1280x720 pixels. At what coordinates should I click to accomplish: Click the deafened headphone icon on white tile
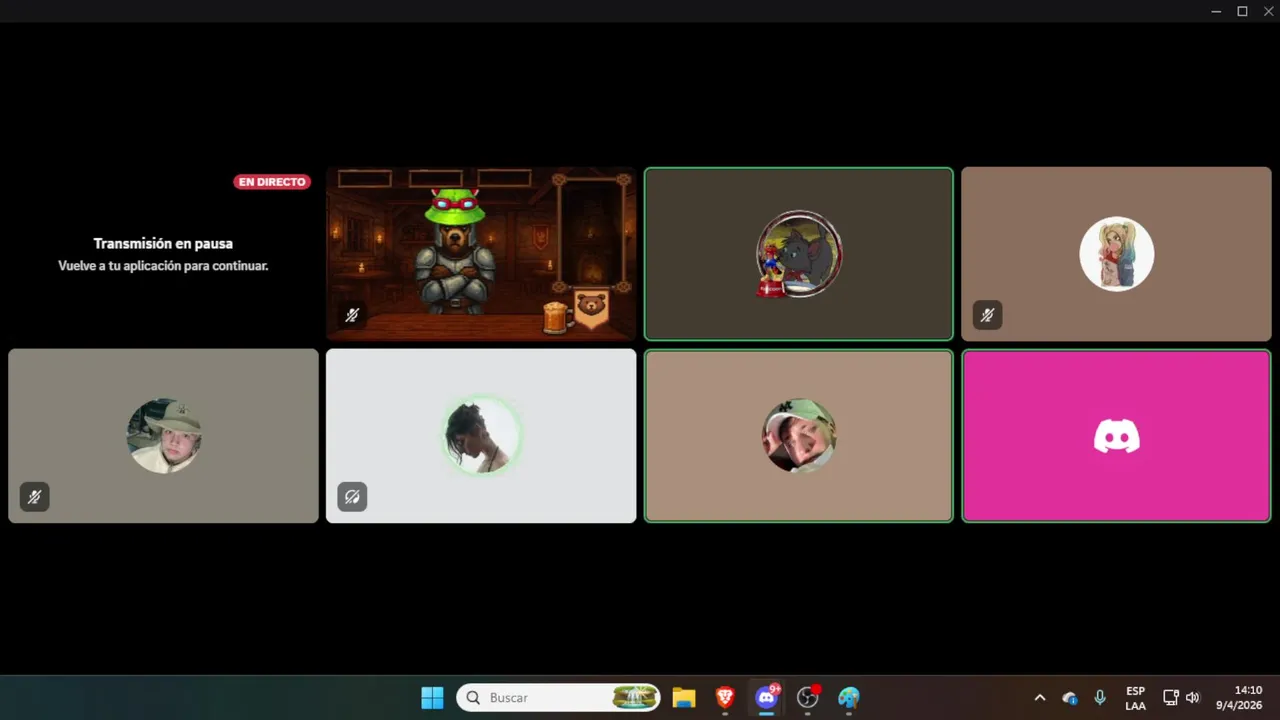[352, 497]
